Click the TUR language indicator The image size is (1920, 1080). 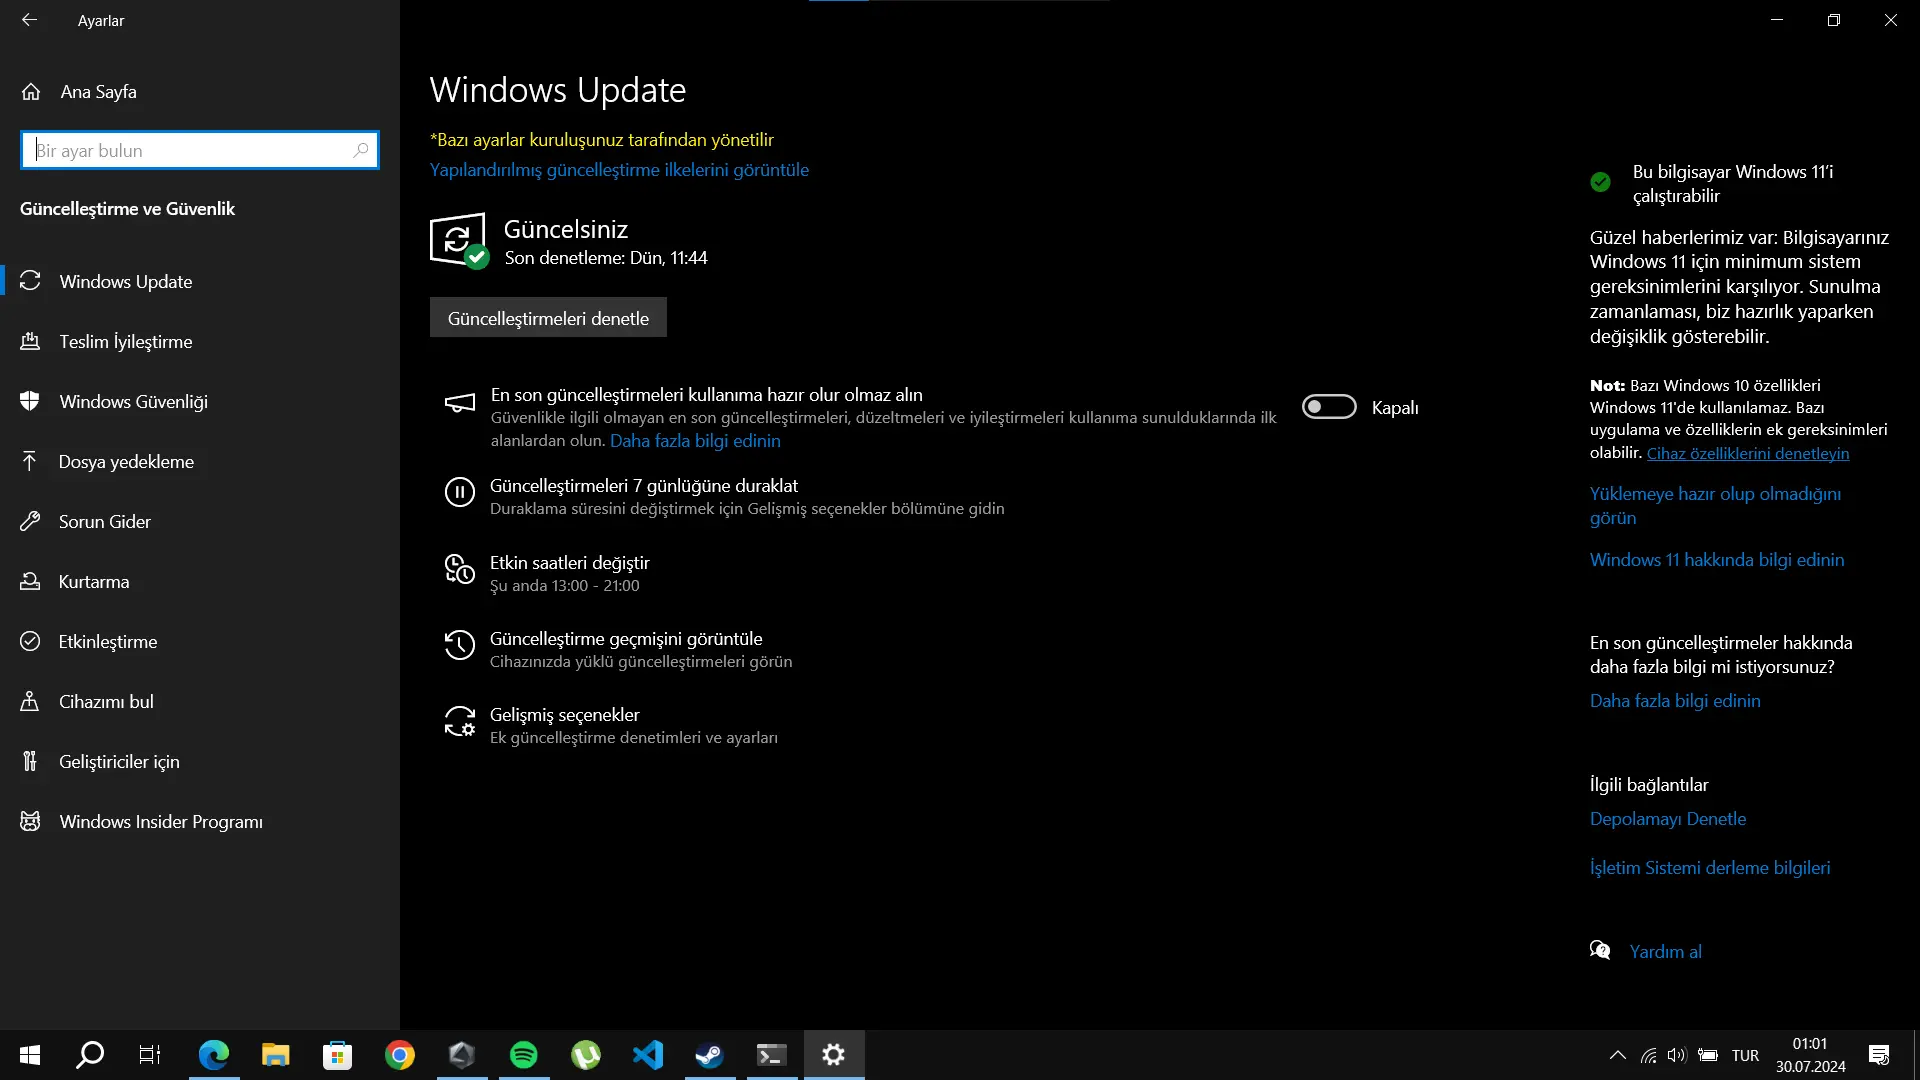coord(1745,1055)
